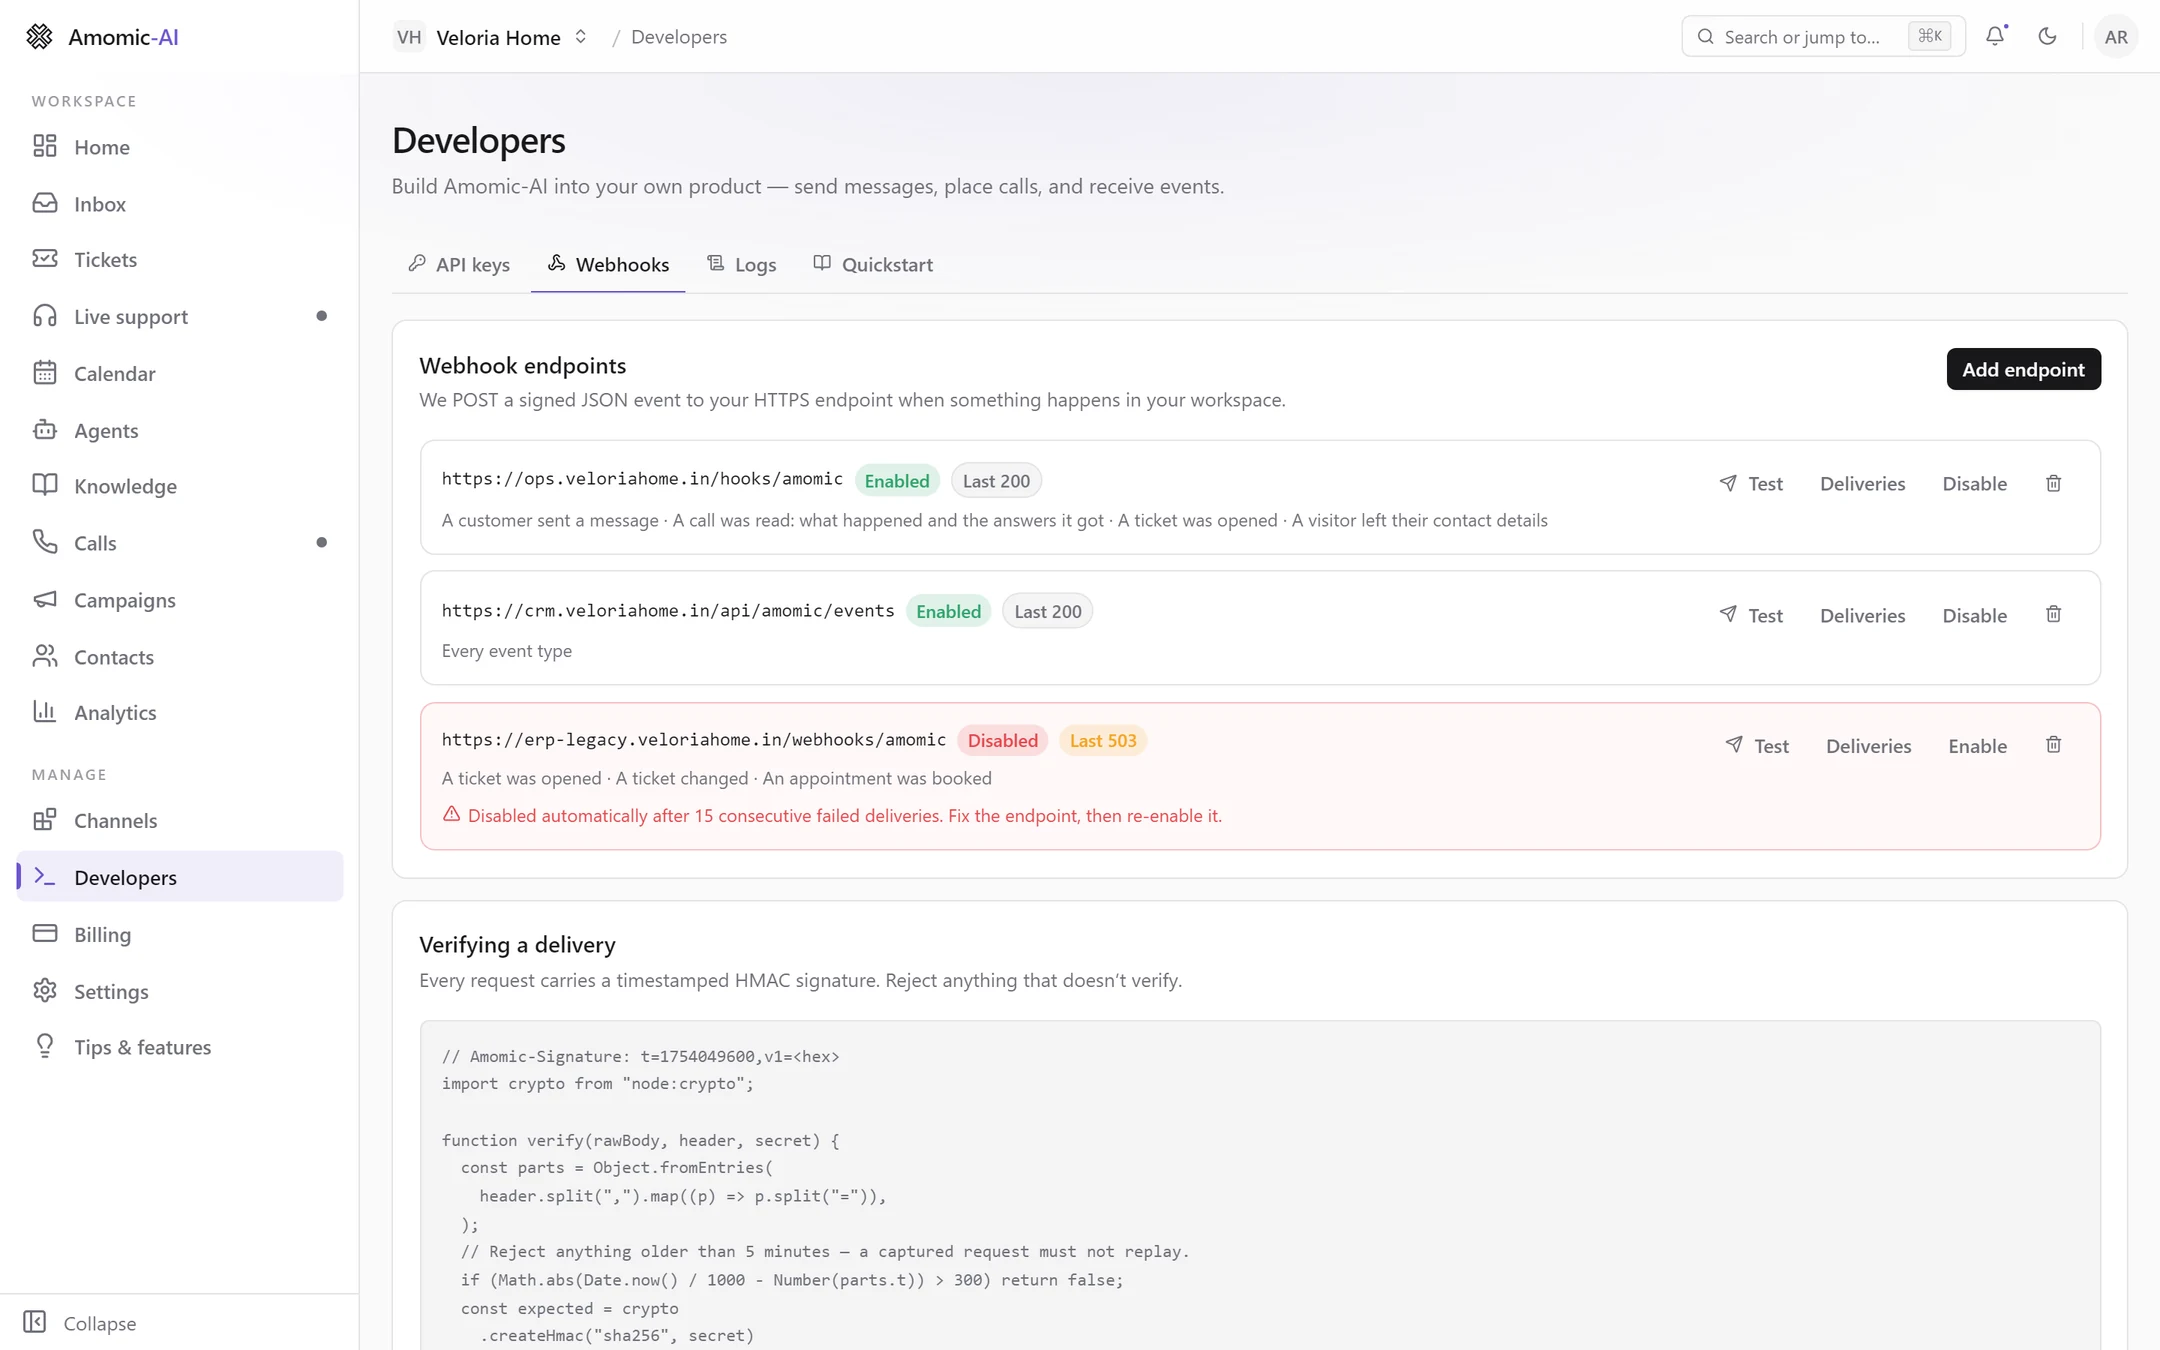Viewport: 2160px width, 1350px height.
Task: Open the AR user avatar menu
Action: click(x=2116, y=36)
